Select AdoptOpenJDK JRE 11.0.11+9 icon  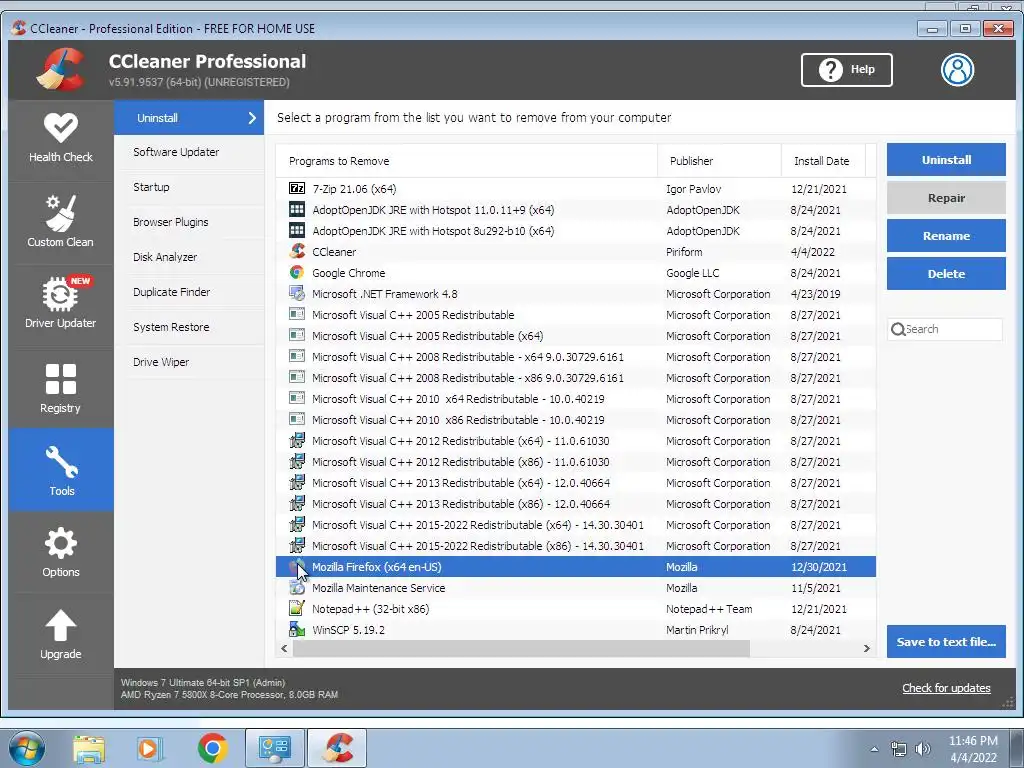pos(297,210)
